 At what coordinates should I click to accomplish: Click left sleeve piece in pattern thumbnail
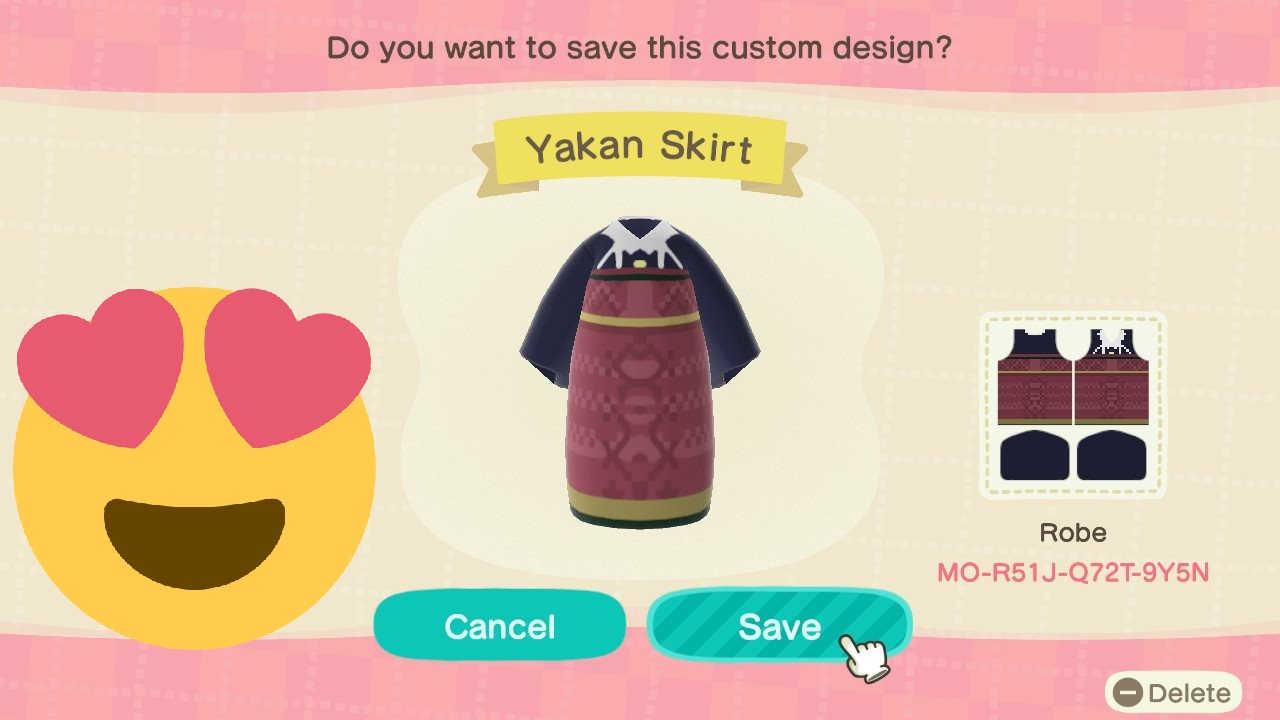point(1035,456)
